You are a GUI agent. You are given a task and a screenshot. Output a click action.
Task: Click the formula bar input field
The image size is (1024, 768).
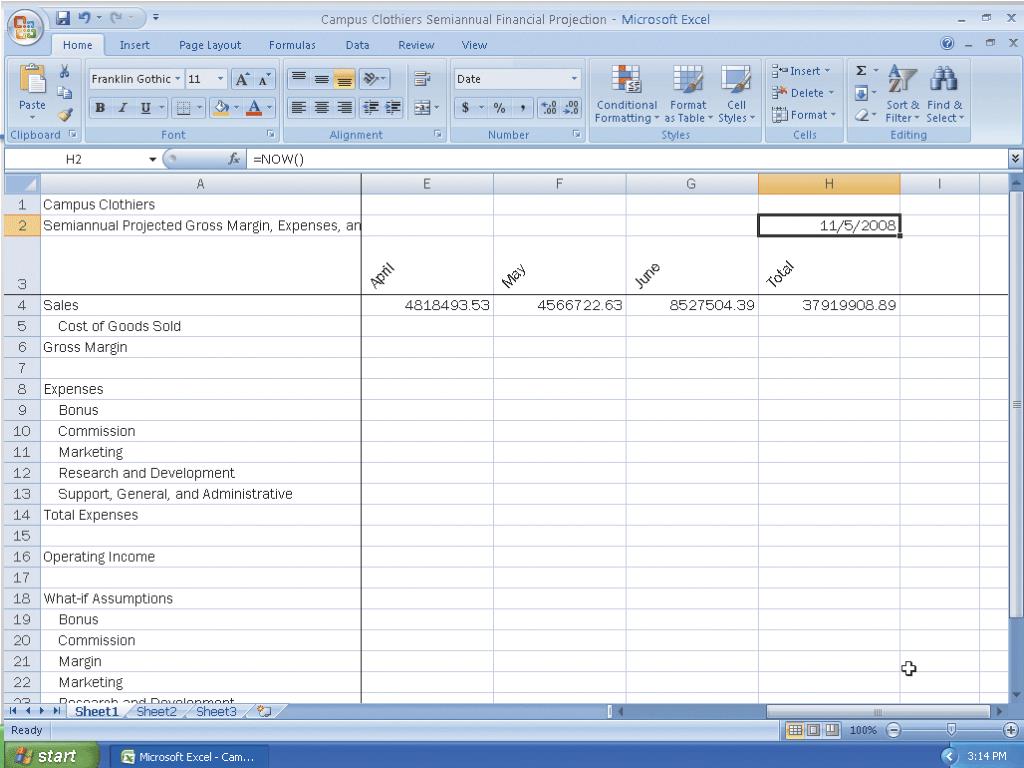[x=626, y=159]
